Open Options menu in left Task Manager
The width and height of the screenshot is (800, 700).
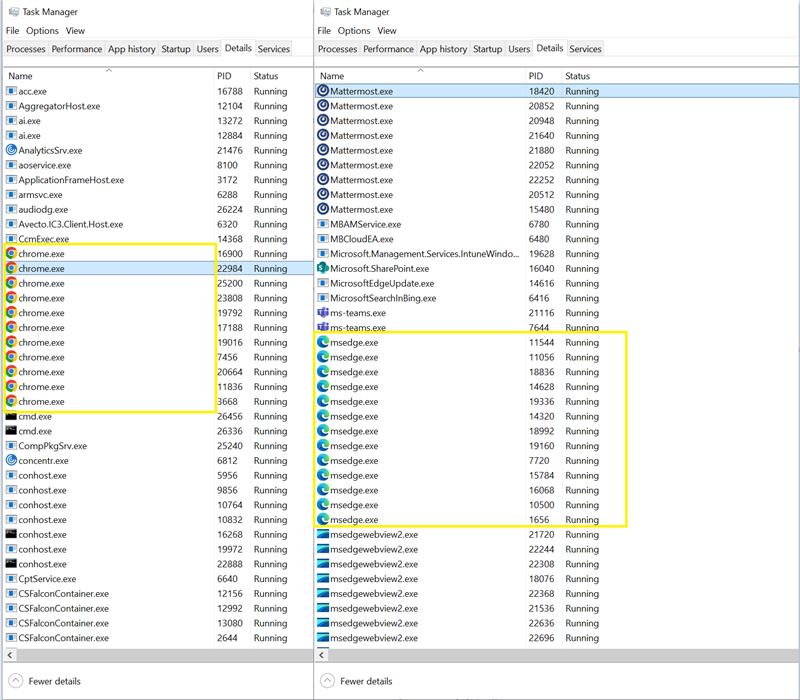coord(42,31)
